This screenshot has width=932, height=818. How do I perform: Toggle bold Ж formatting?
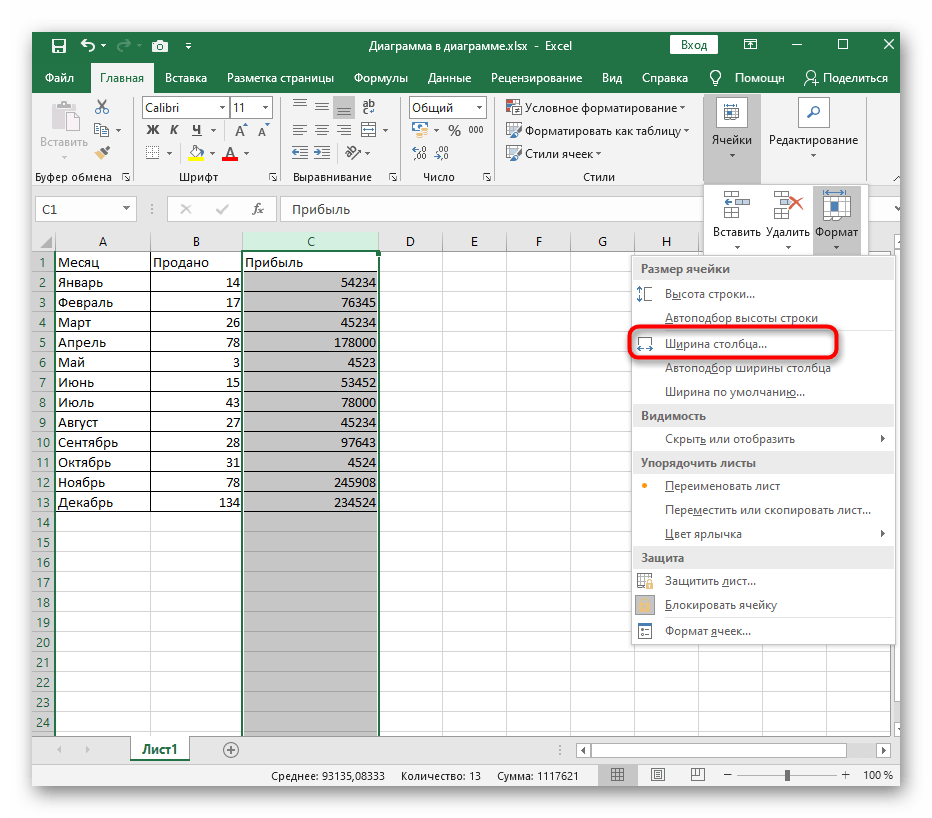pos(153,130)
